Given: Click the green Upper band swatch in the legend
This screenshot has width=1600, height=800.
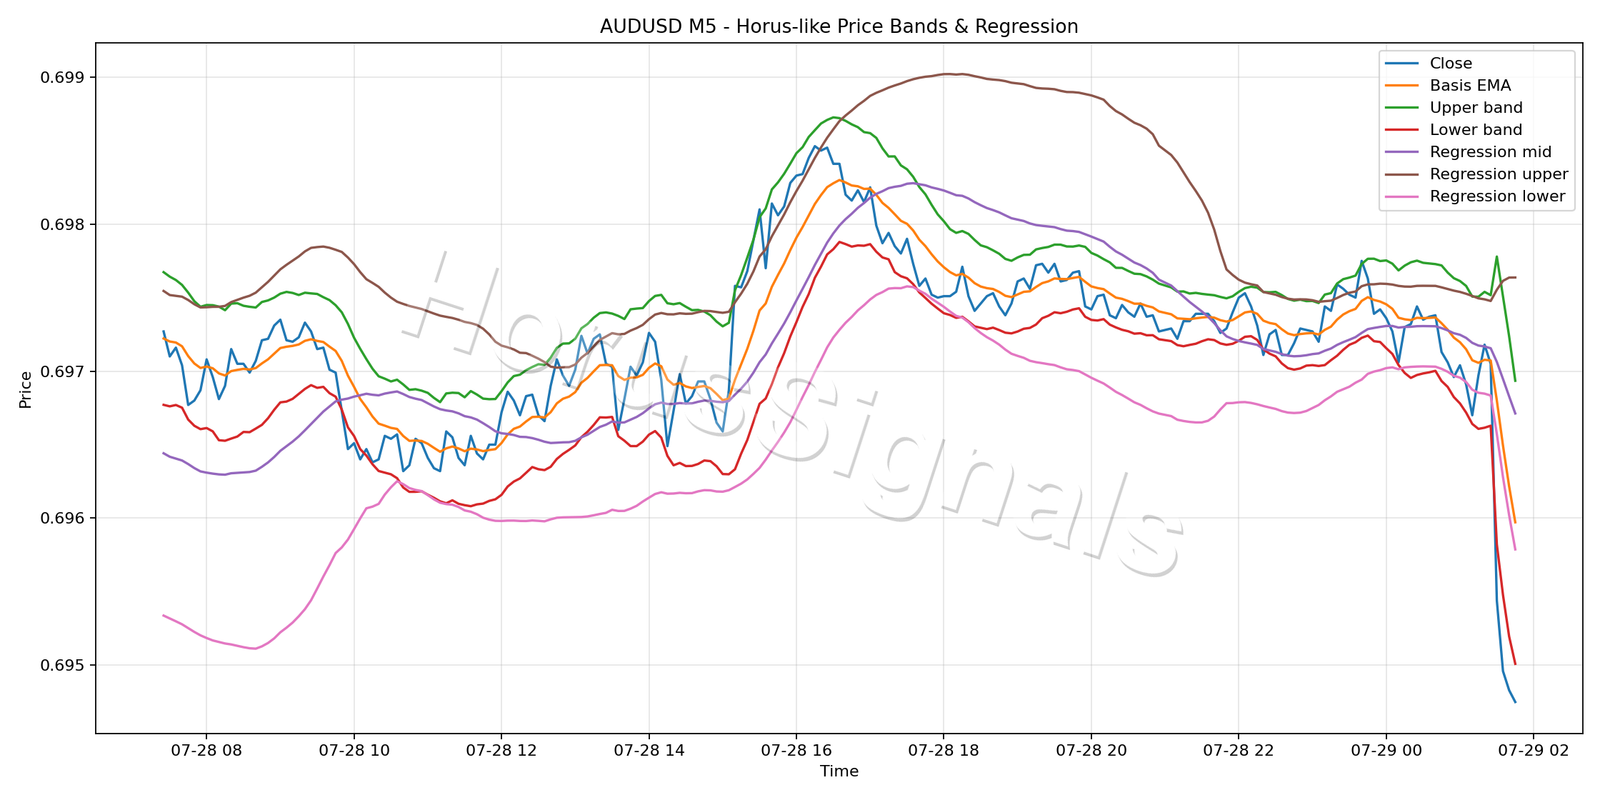Looking at the screenshot, I should tap(1402, 108).
